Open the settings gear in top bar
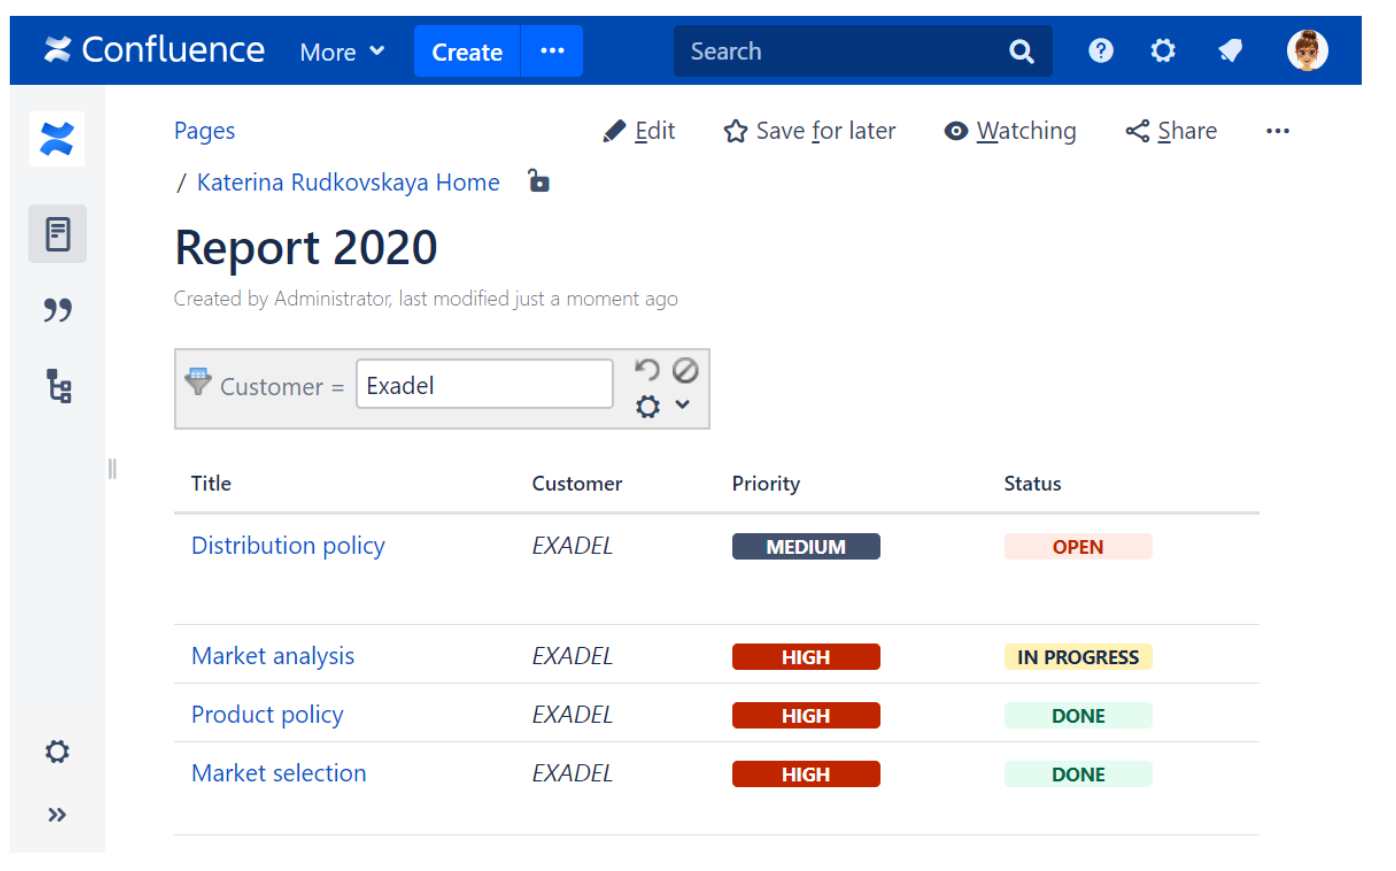The width and height of the screenshot is (1396, 871). [x=1162, y=51]
